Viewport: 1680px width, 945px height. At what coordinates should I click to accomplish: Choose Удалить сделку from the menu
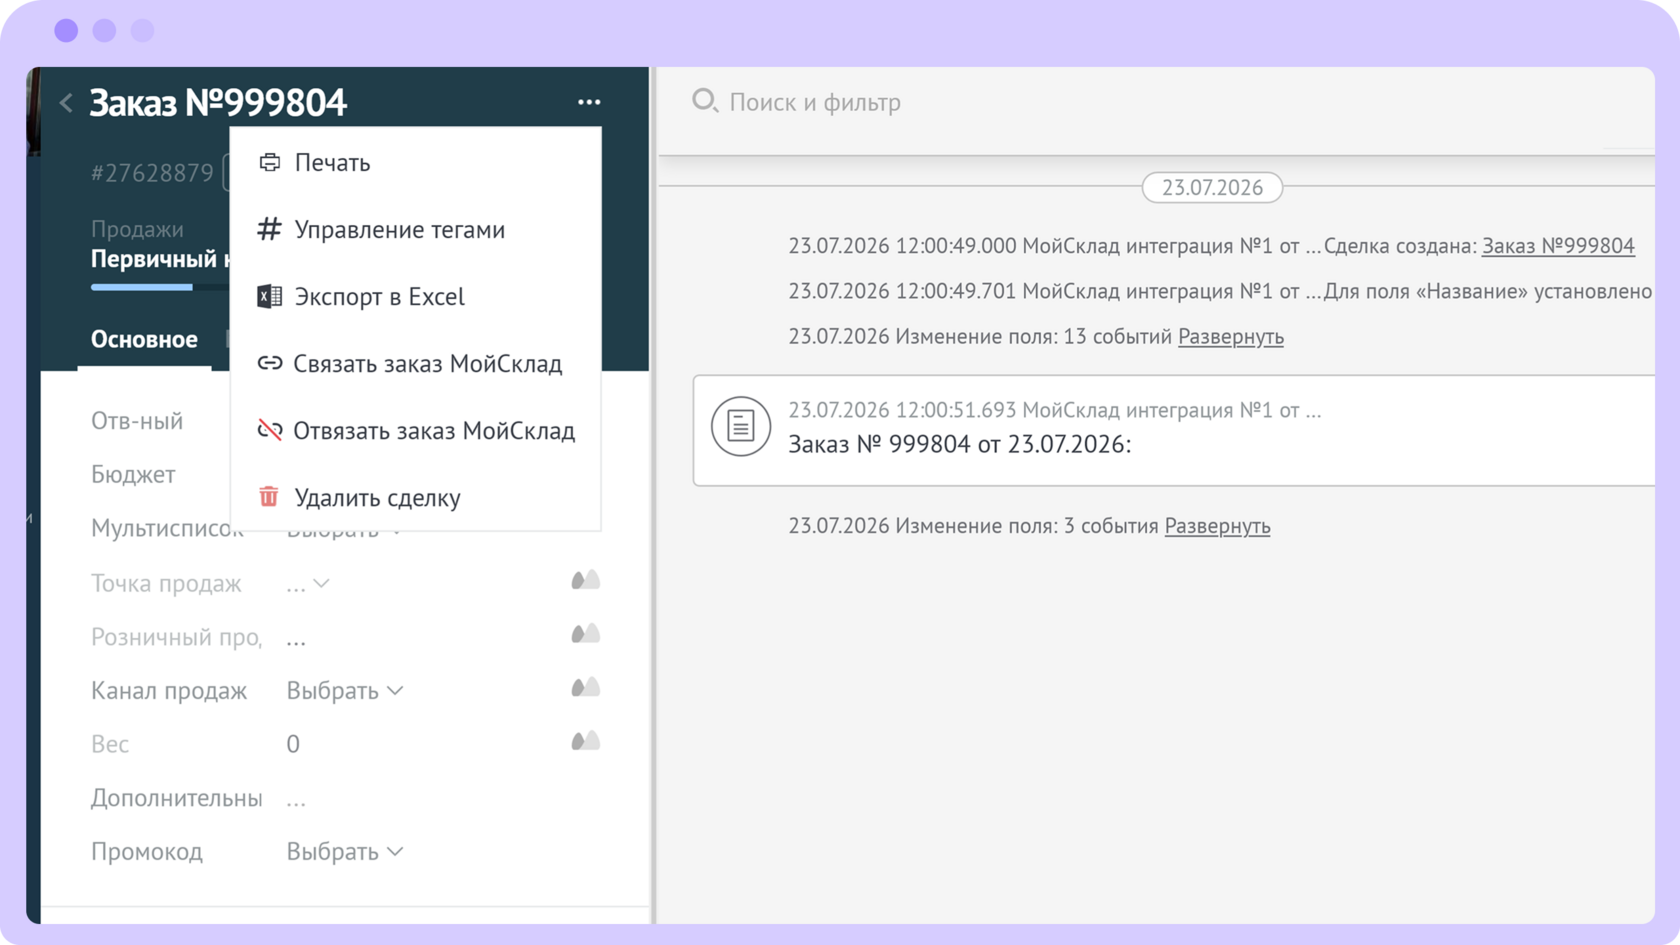click(415, 497)
